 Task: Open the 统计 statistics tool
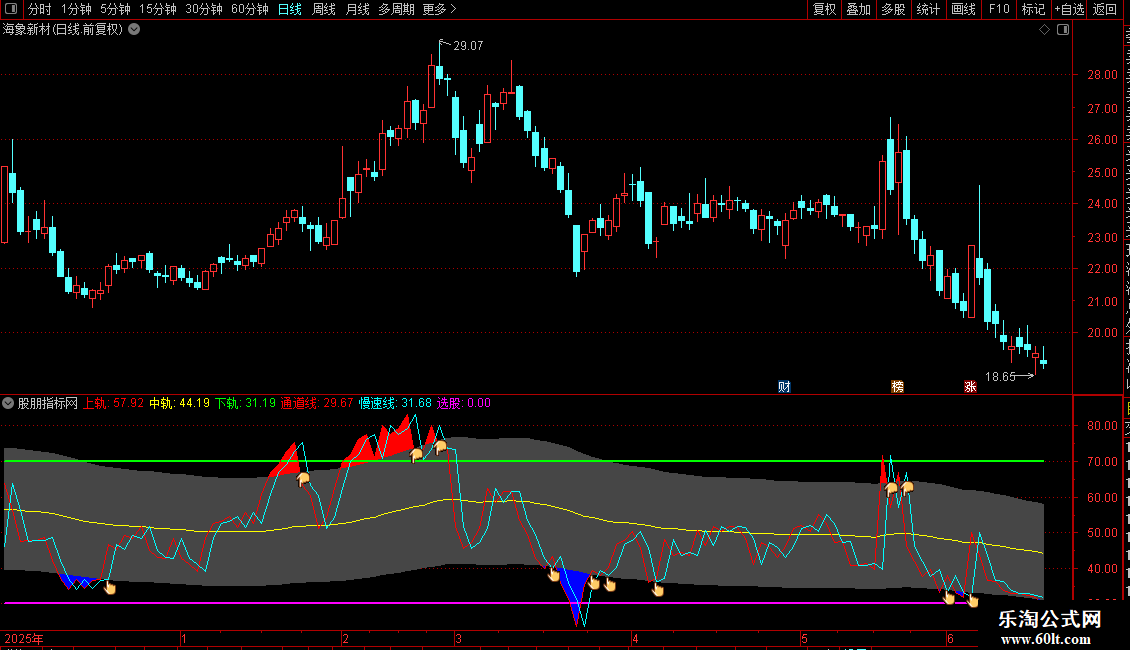click(928, 9)
